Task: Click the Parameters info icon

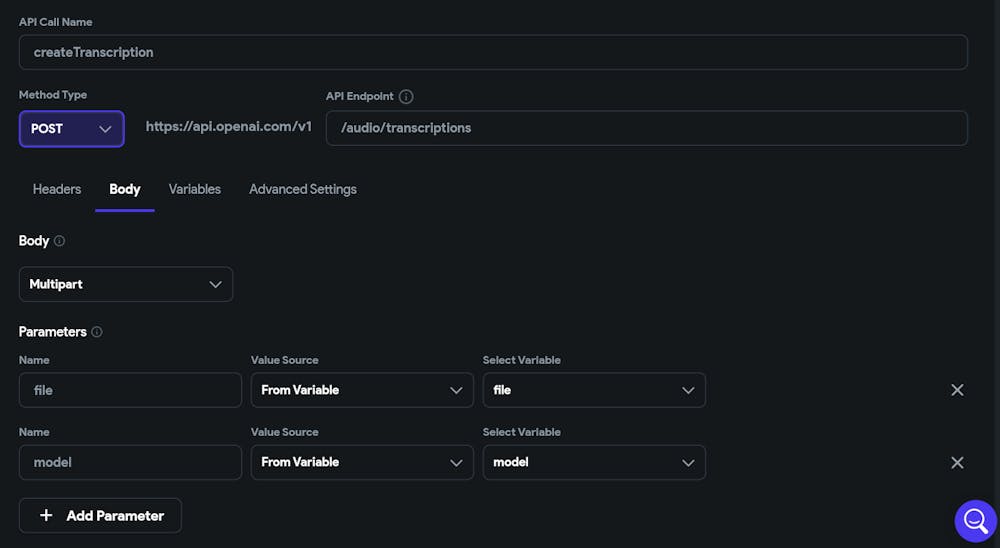Action: 97,332
